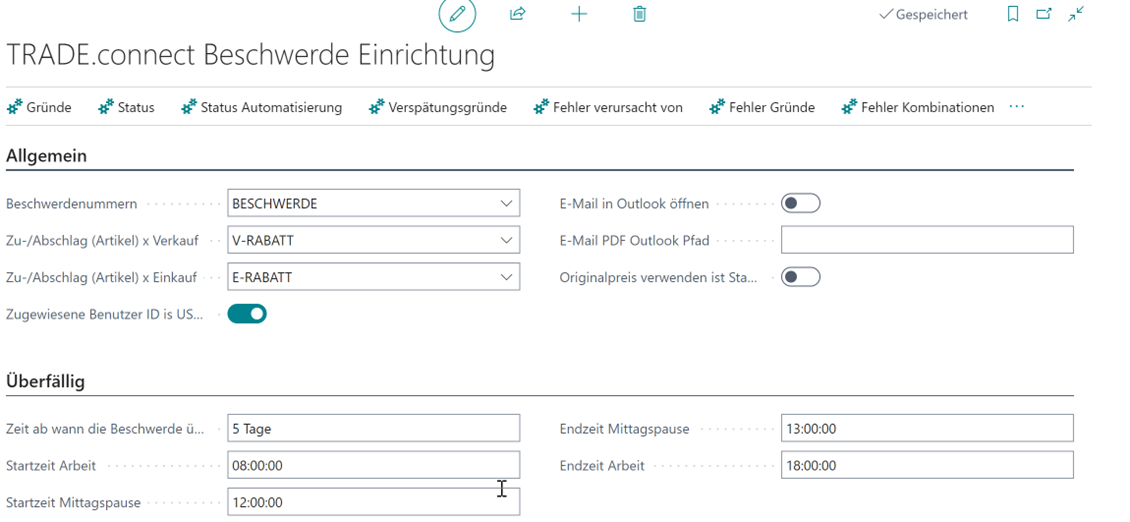Expand the E-RABATT dropdown arrow

[x=506, y=277]
